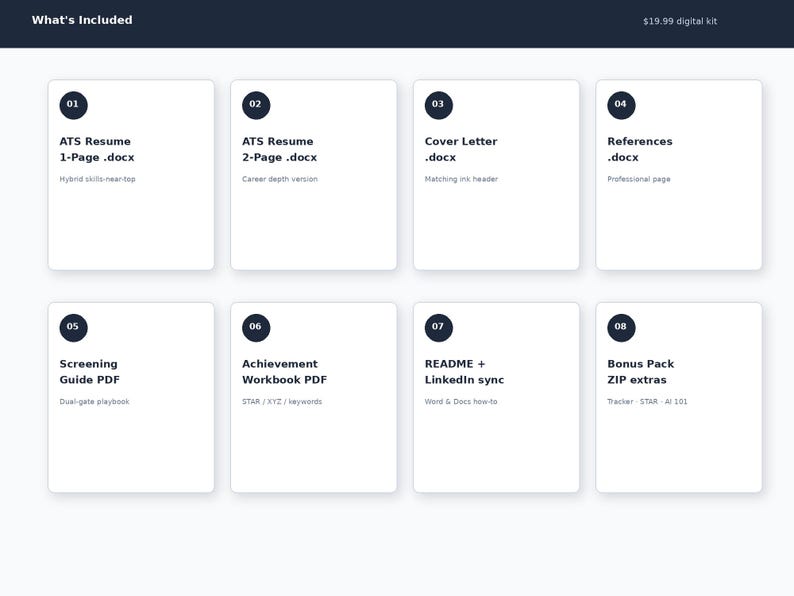Select the ATS Resume 2-Page .docx title
Image resolution: width=794 pixels, height=596 pixels.
coord(280,149)
